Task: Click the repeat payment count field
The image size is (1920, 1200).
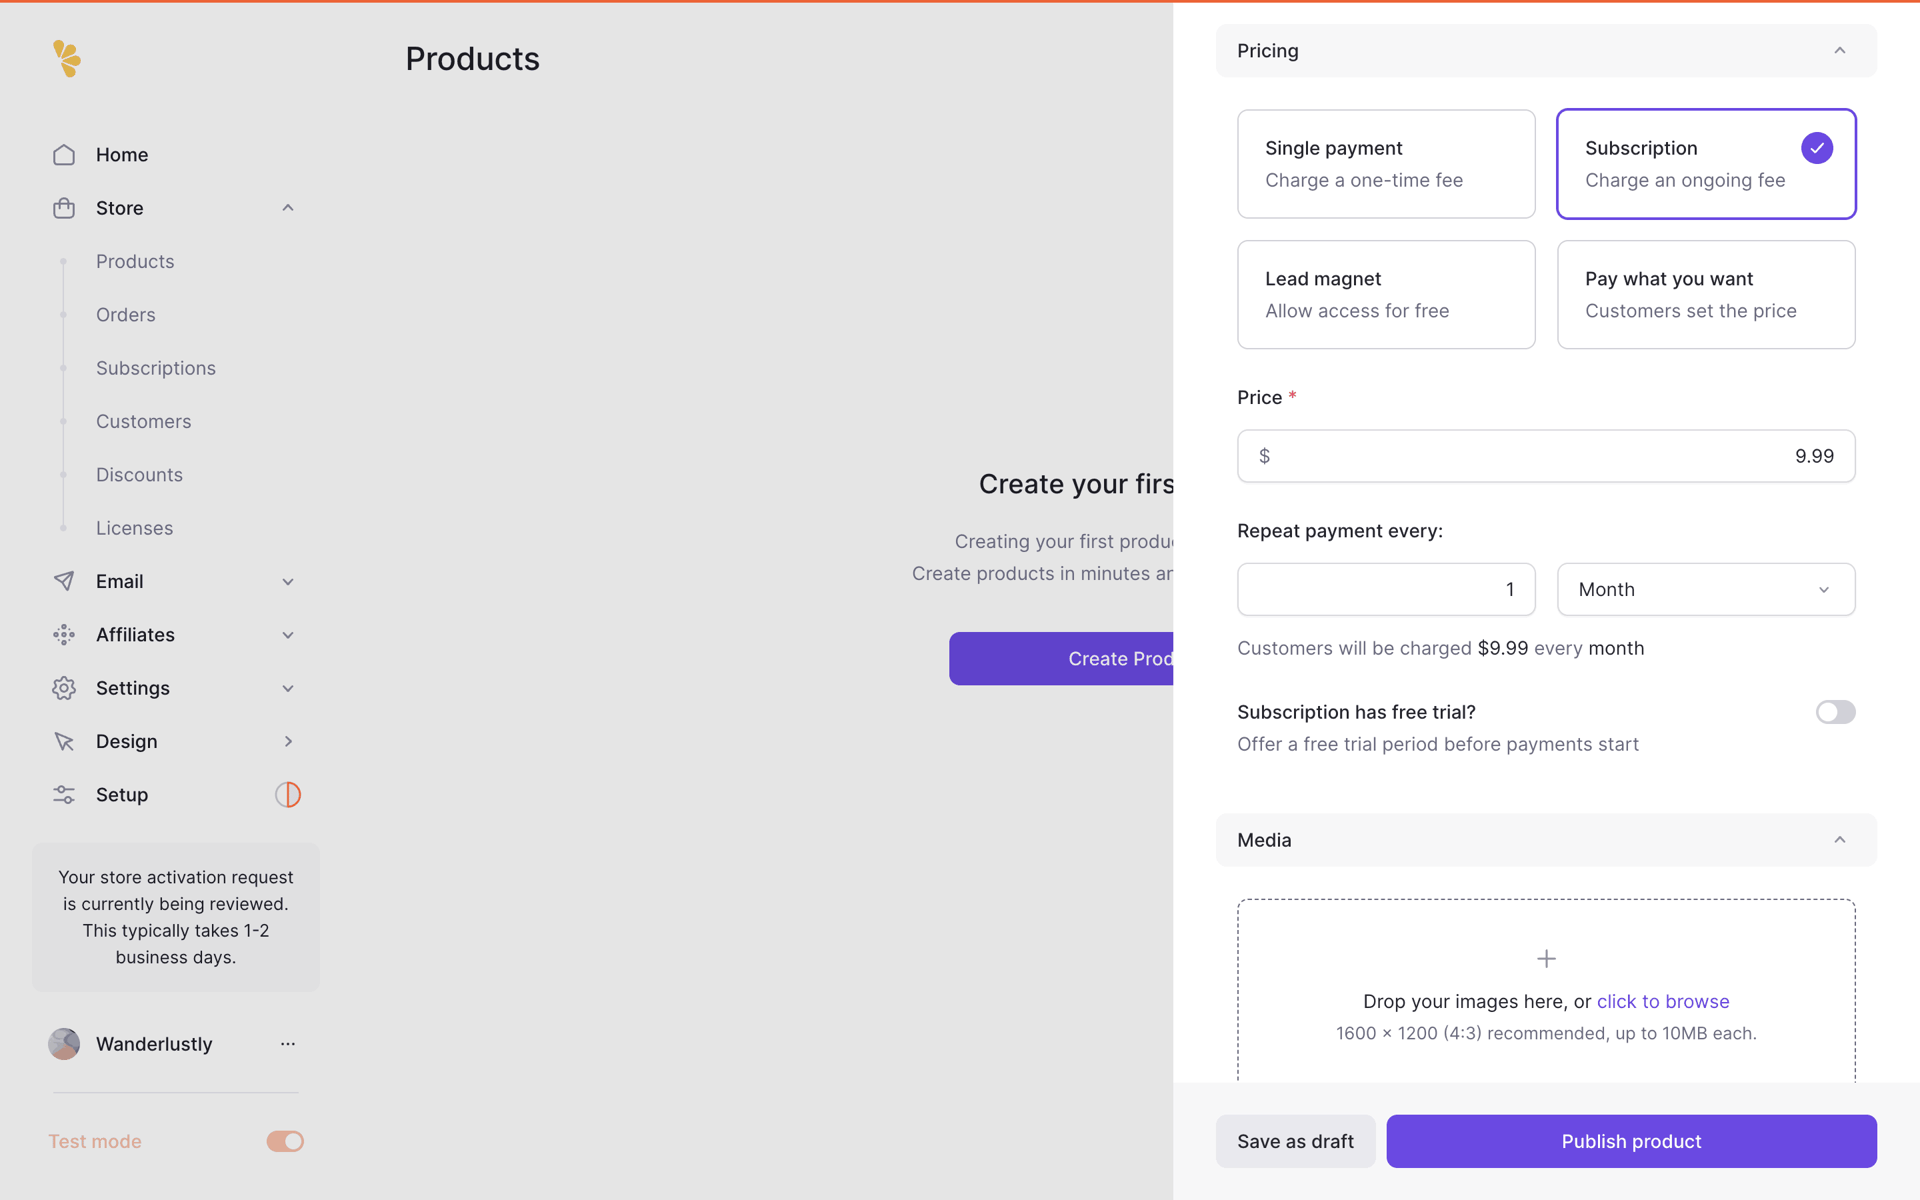Action: [x=1386, y=590]
